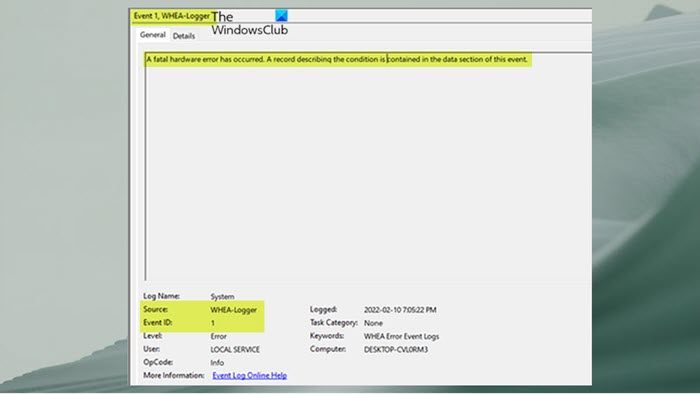
Task: Click the User value LOCAL SERVICE
Action: [235, 349]
